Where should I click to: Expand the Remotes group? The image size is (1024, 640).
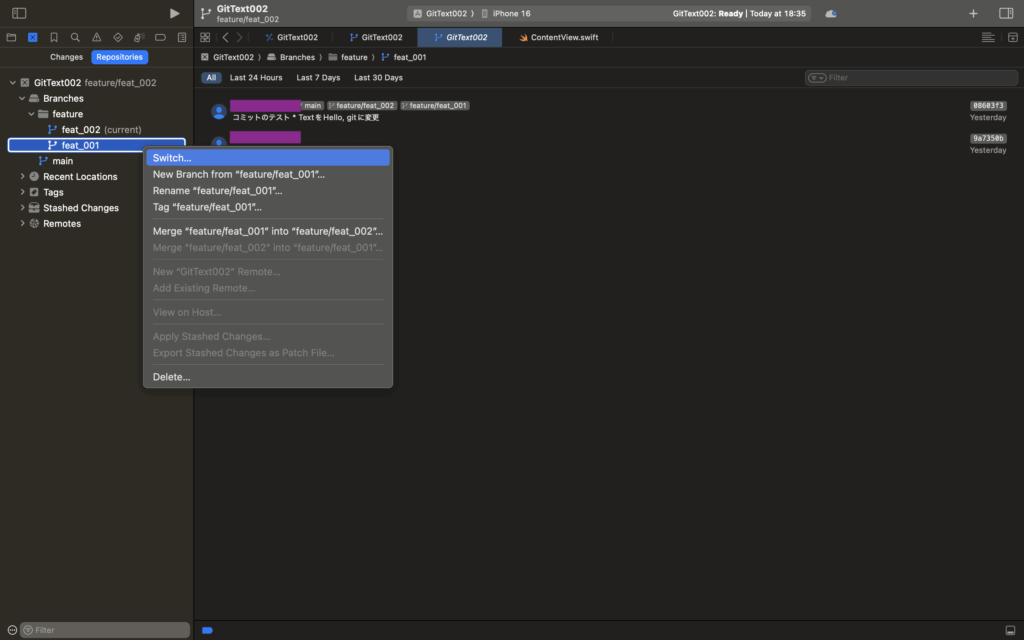tap(22, 223)
